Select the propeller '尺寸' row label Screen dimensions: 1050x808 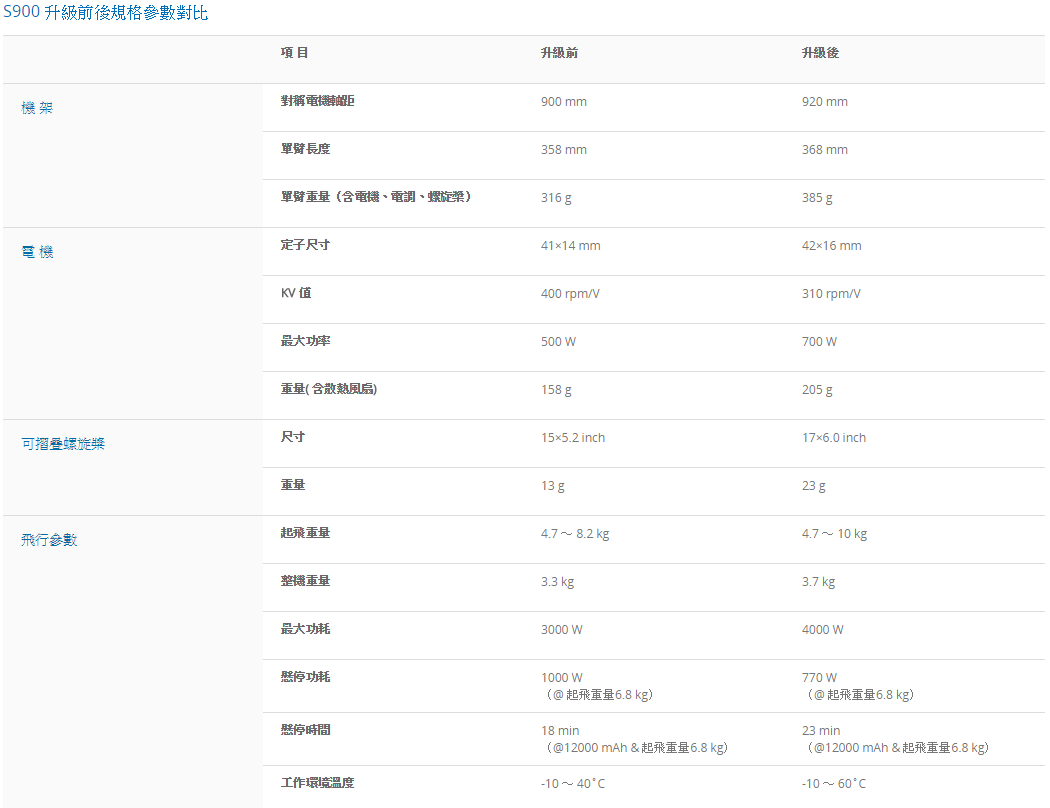[293, 436]
